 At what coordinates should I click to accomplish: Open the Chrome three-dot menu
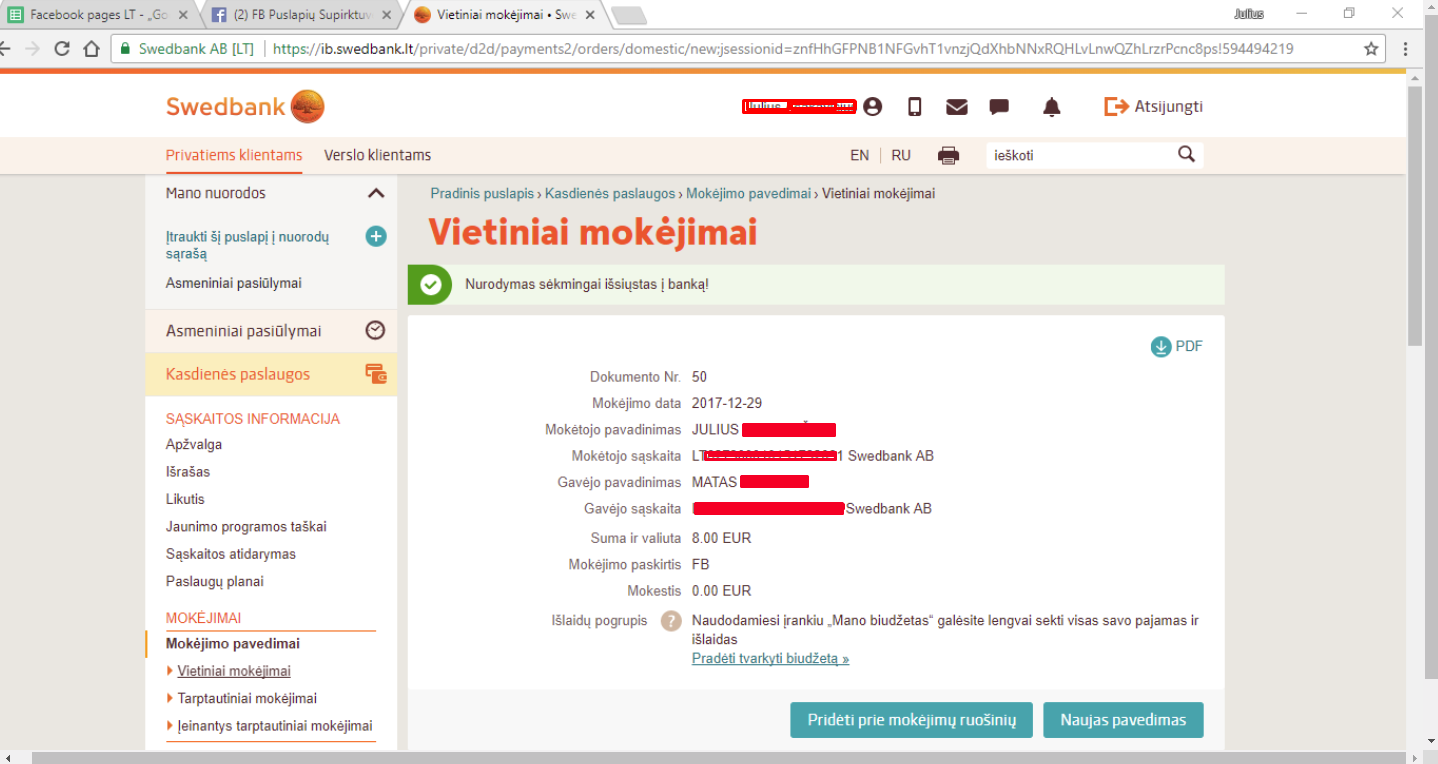tap(1406, 48)
